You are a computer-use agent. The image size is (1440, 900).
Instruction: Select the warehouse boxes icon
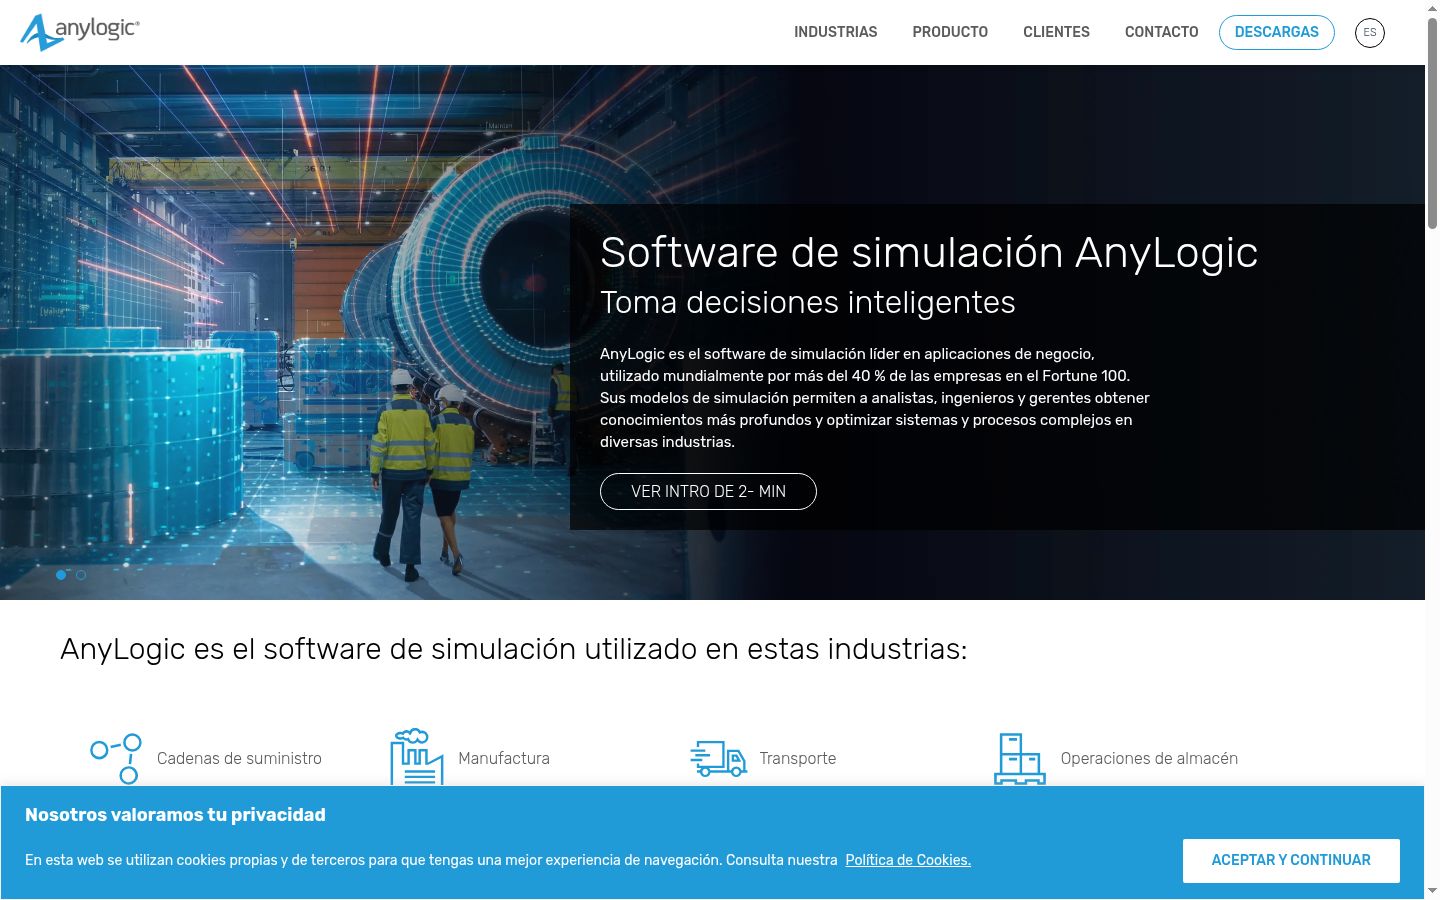(1020, 759)
